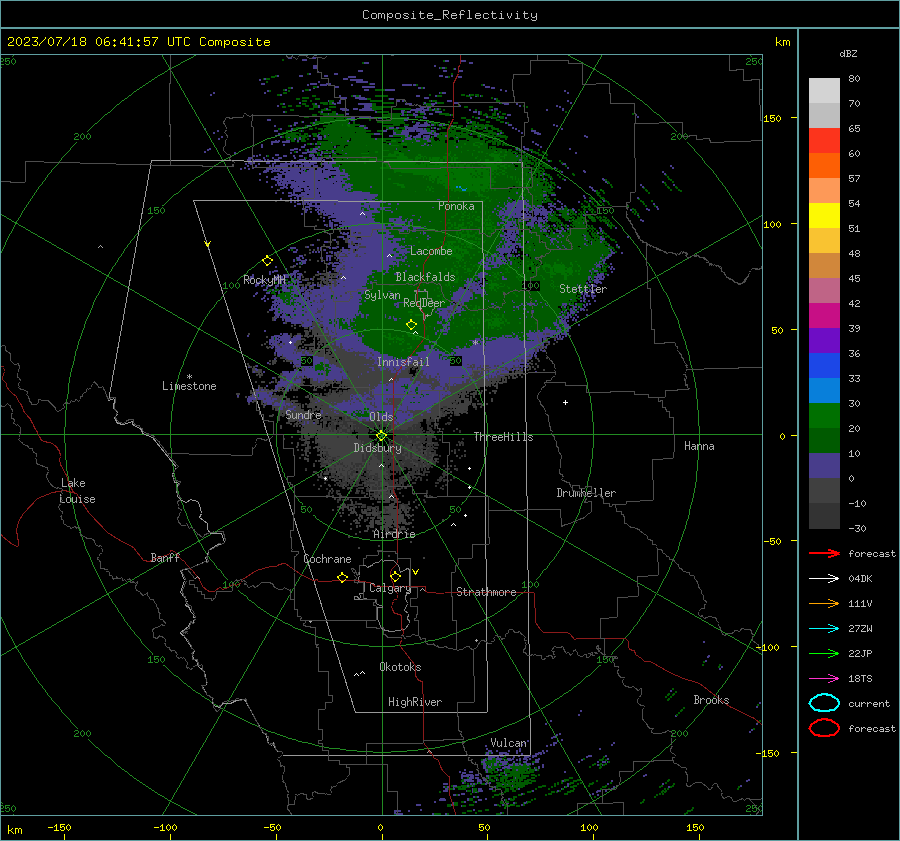Click the green 22JP arrow icon

click(x=824, y=653)
